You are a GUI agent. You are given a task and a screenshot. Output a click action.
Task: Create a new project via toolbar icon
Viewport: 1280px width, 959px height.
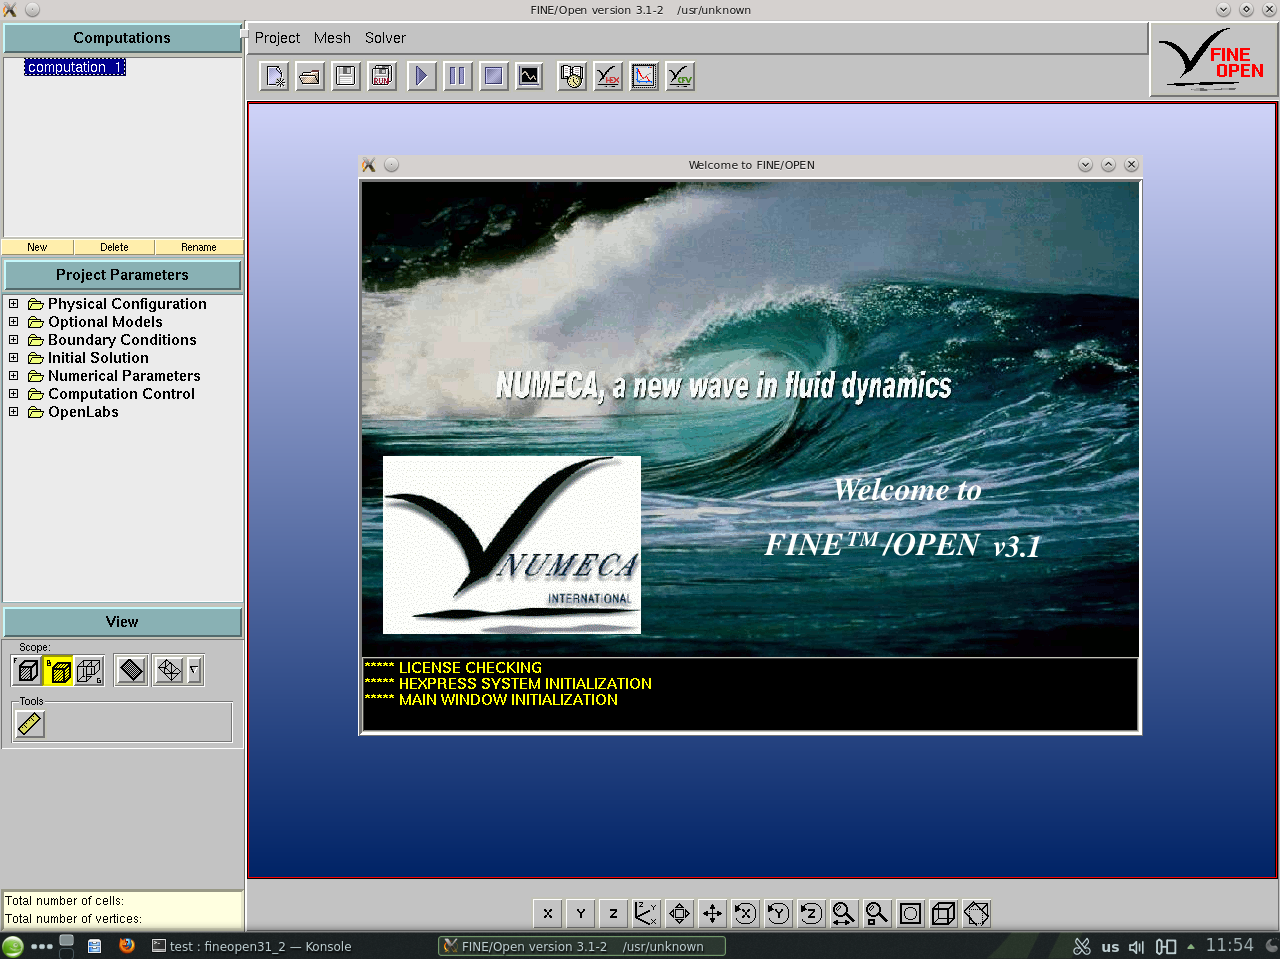(274, 76)
